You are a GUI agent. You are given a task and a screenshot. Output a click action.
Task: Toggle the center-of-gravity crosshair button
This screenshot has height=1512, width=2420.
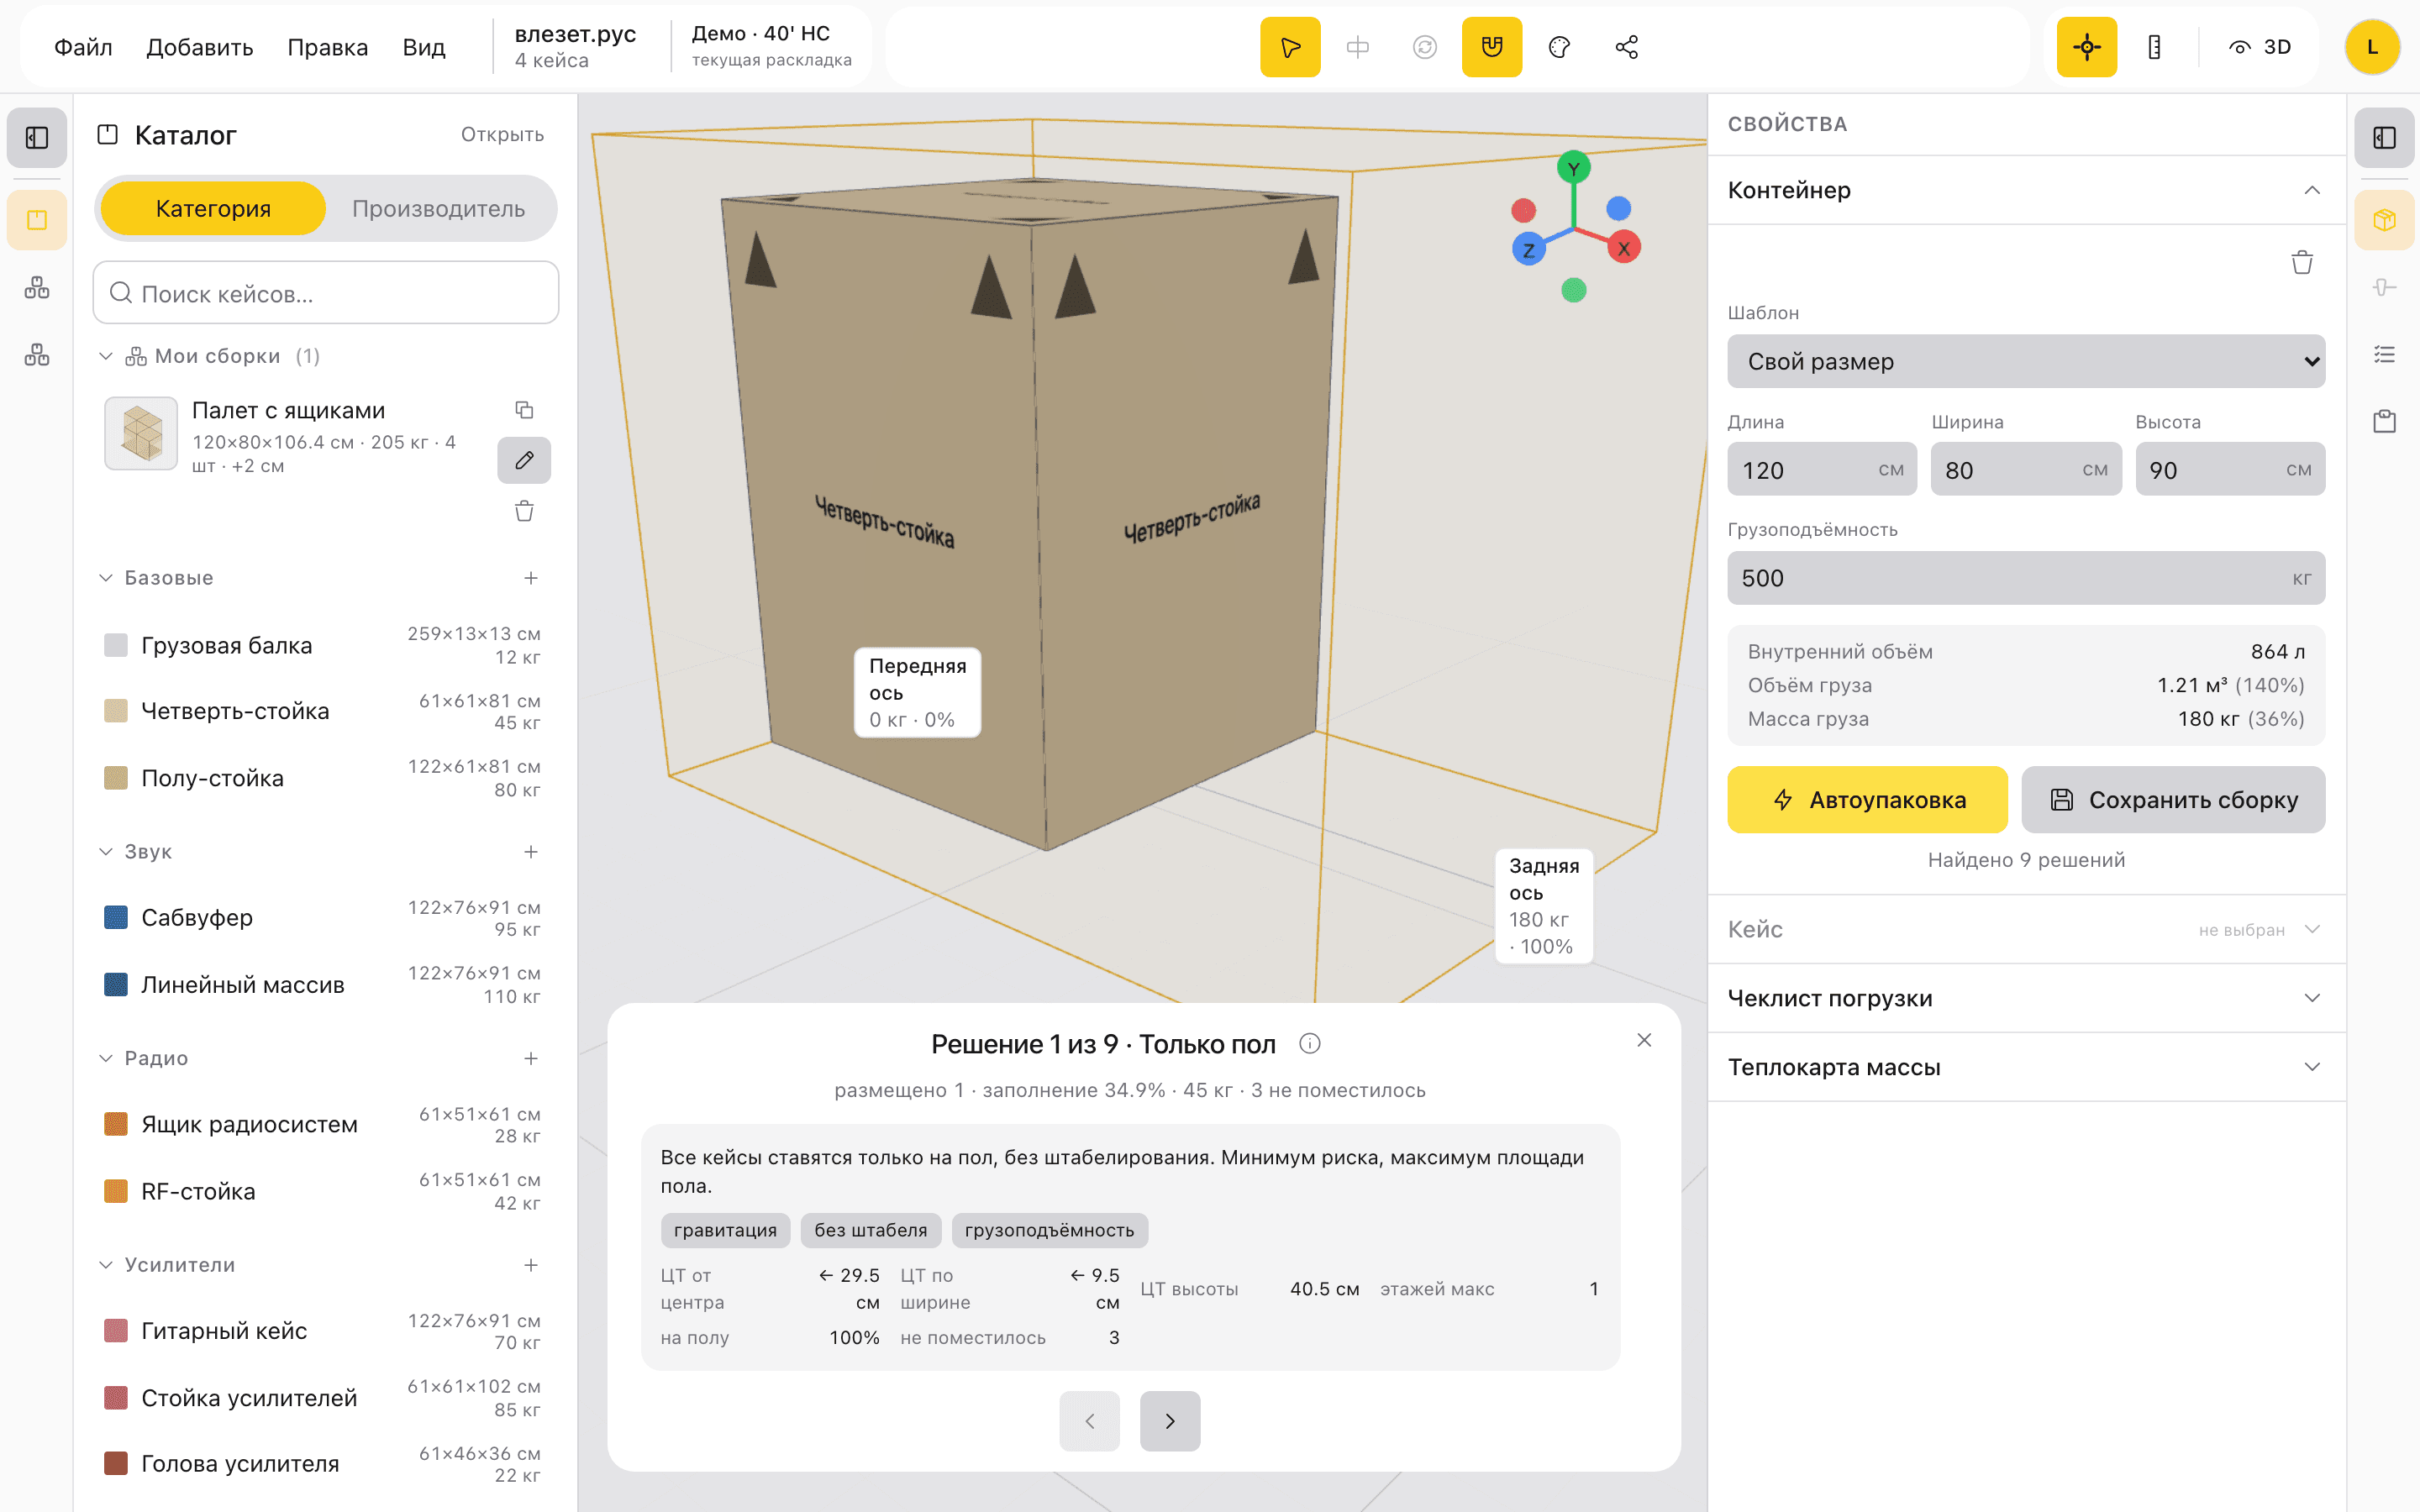tap(2086, 47)
